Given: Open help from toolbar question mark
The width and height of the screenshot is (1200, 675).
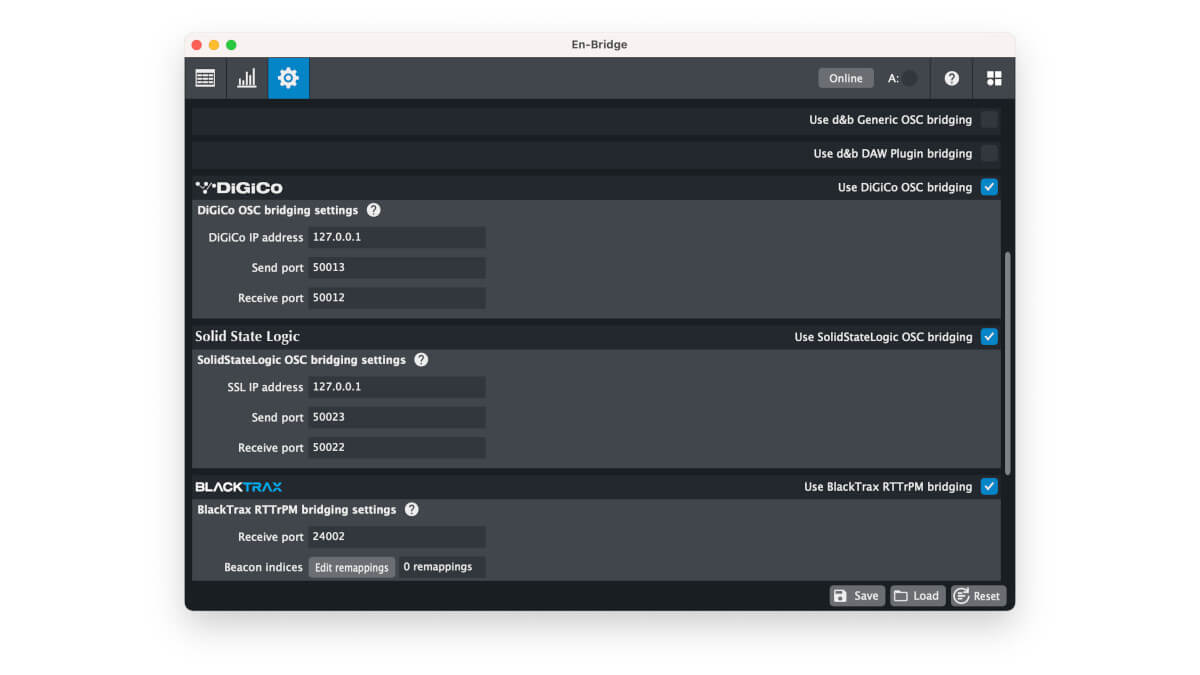Looking at the screenshot, I should tap(952, 78).
